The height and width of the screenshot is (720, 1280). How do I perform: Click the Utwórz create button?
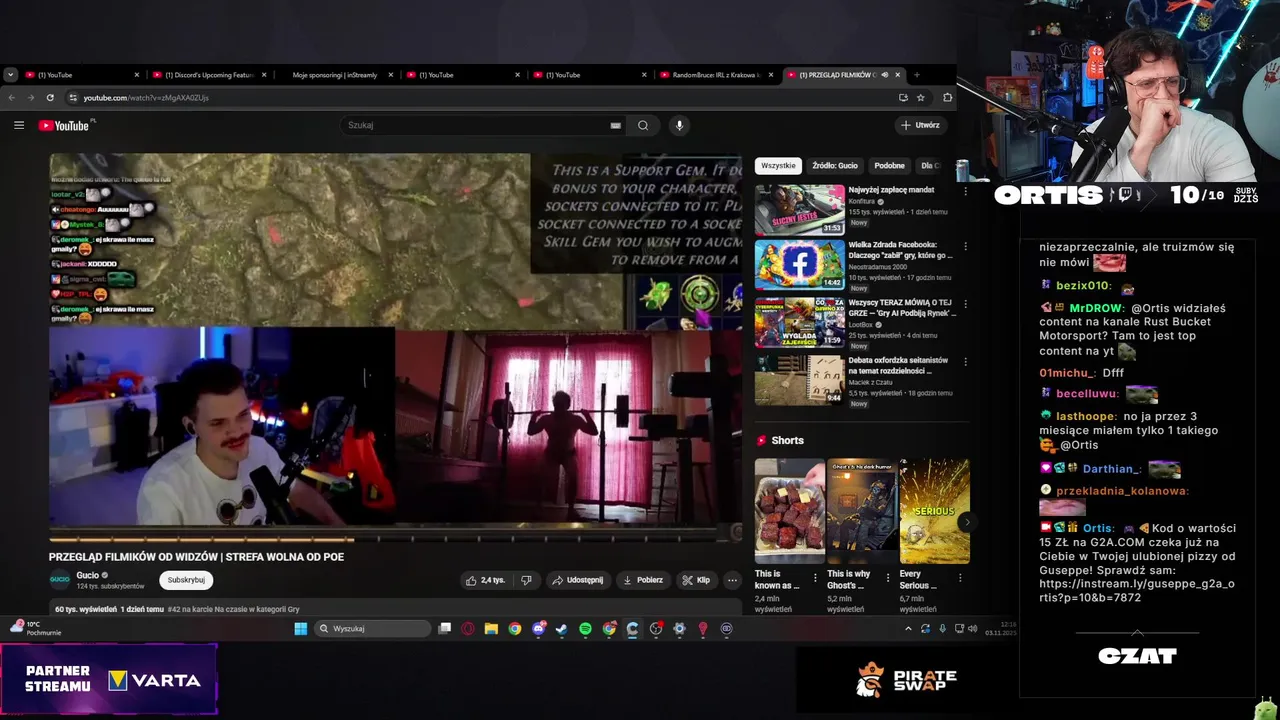click(920, 125)
